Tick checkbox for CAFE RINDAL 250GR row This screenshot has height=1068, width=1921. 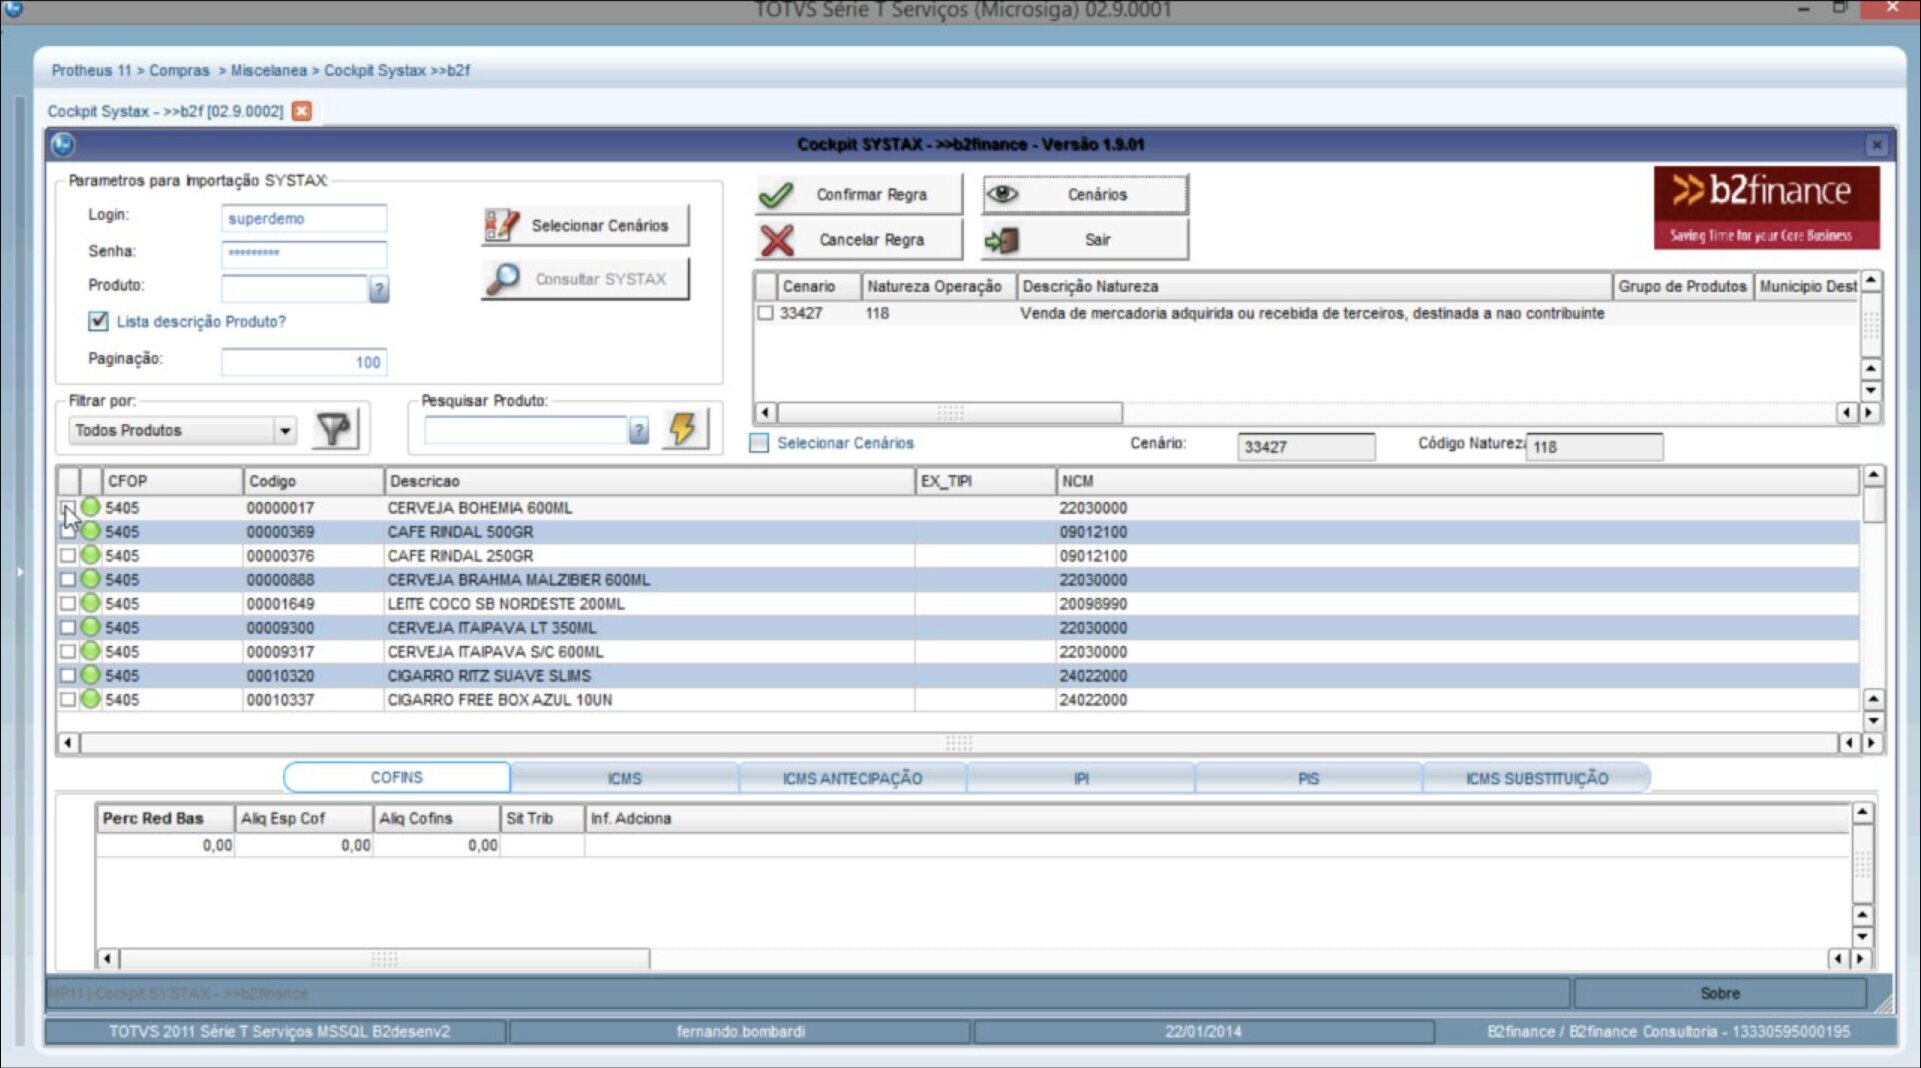[68, 556]
